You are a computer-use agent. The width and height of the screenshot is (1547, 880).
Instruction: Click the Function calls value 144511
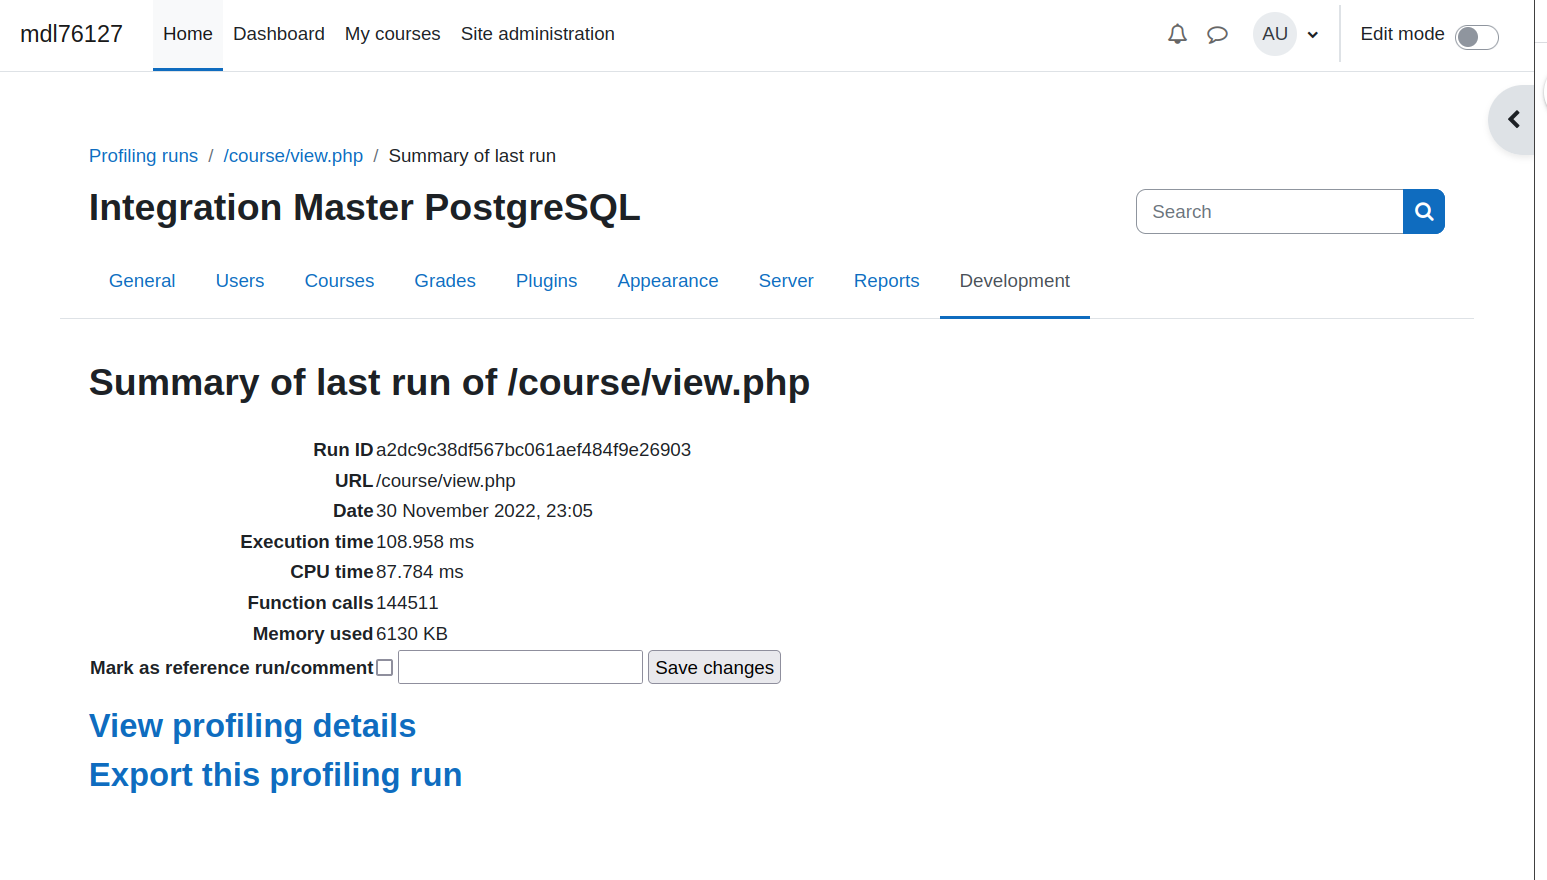click(407, 603)
